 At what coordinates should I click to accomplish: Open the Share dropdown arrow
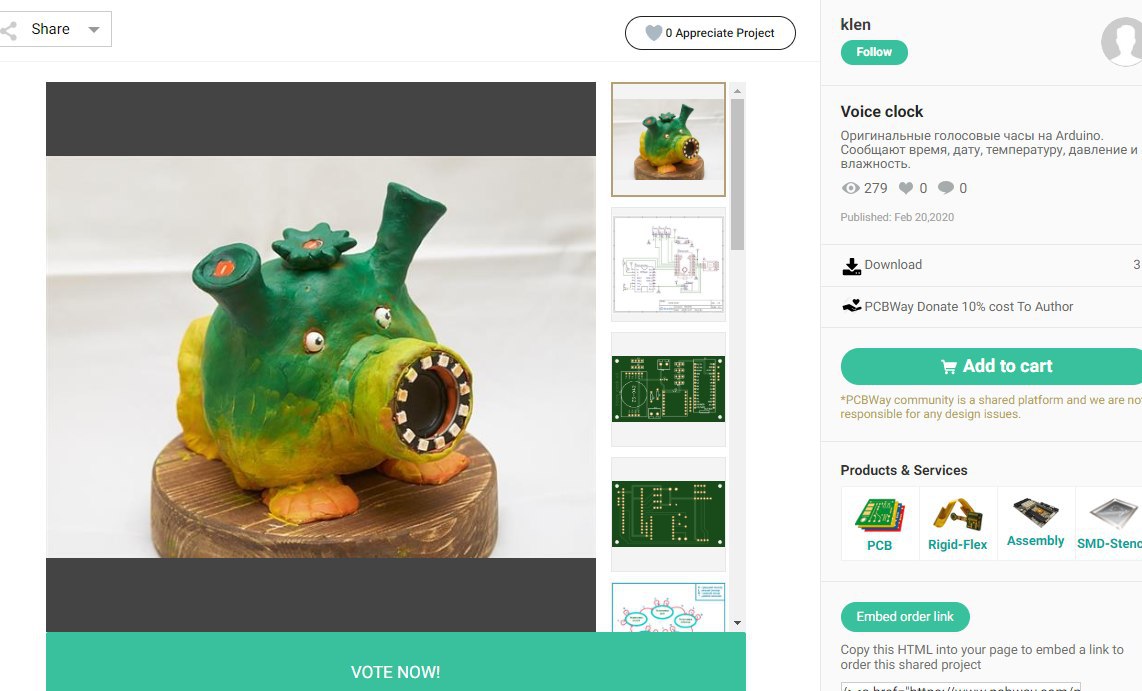click(x=93, y=30)
